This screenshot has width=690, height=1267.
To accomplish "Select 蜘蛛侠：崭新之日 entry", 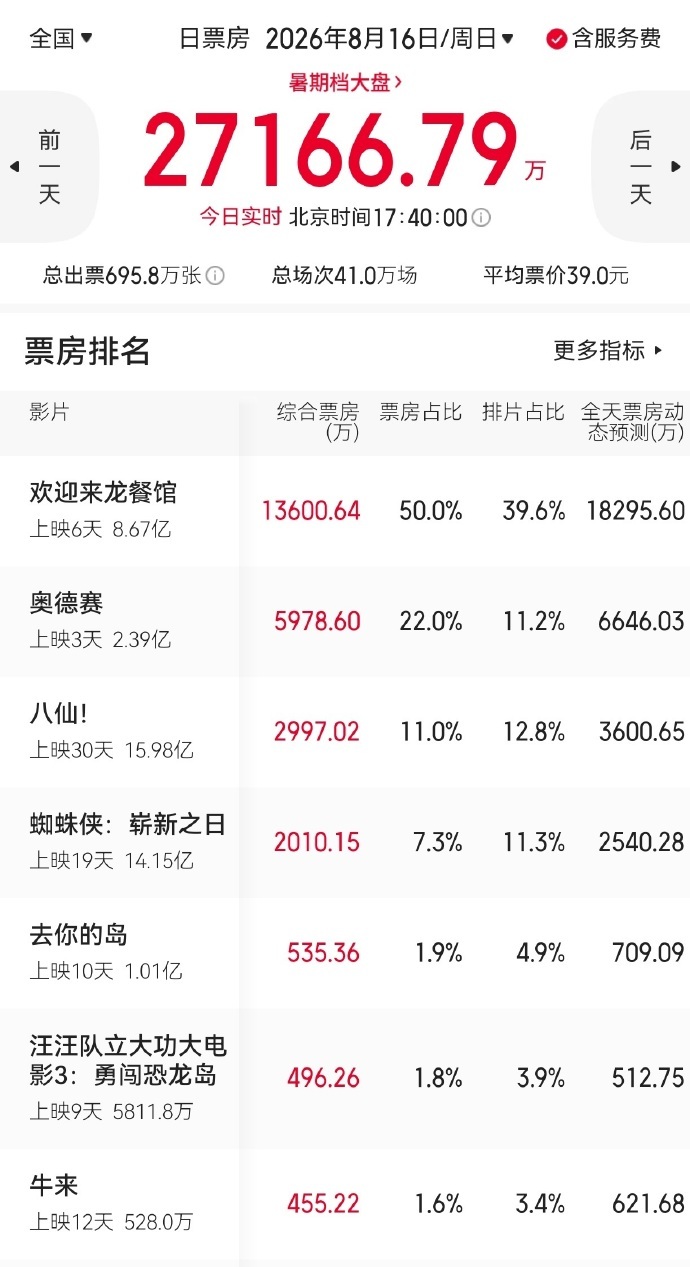I will coord(345,842).
